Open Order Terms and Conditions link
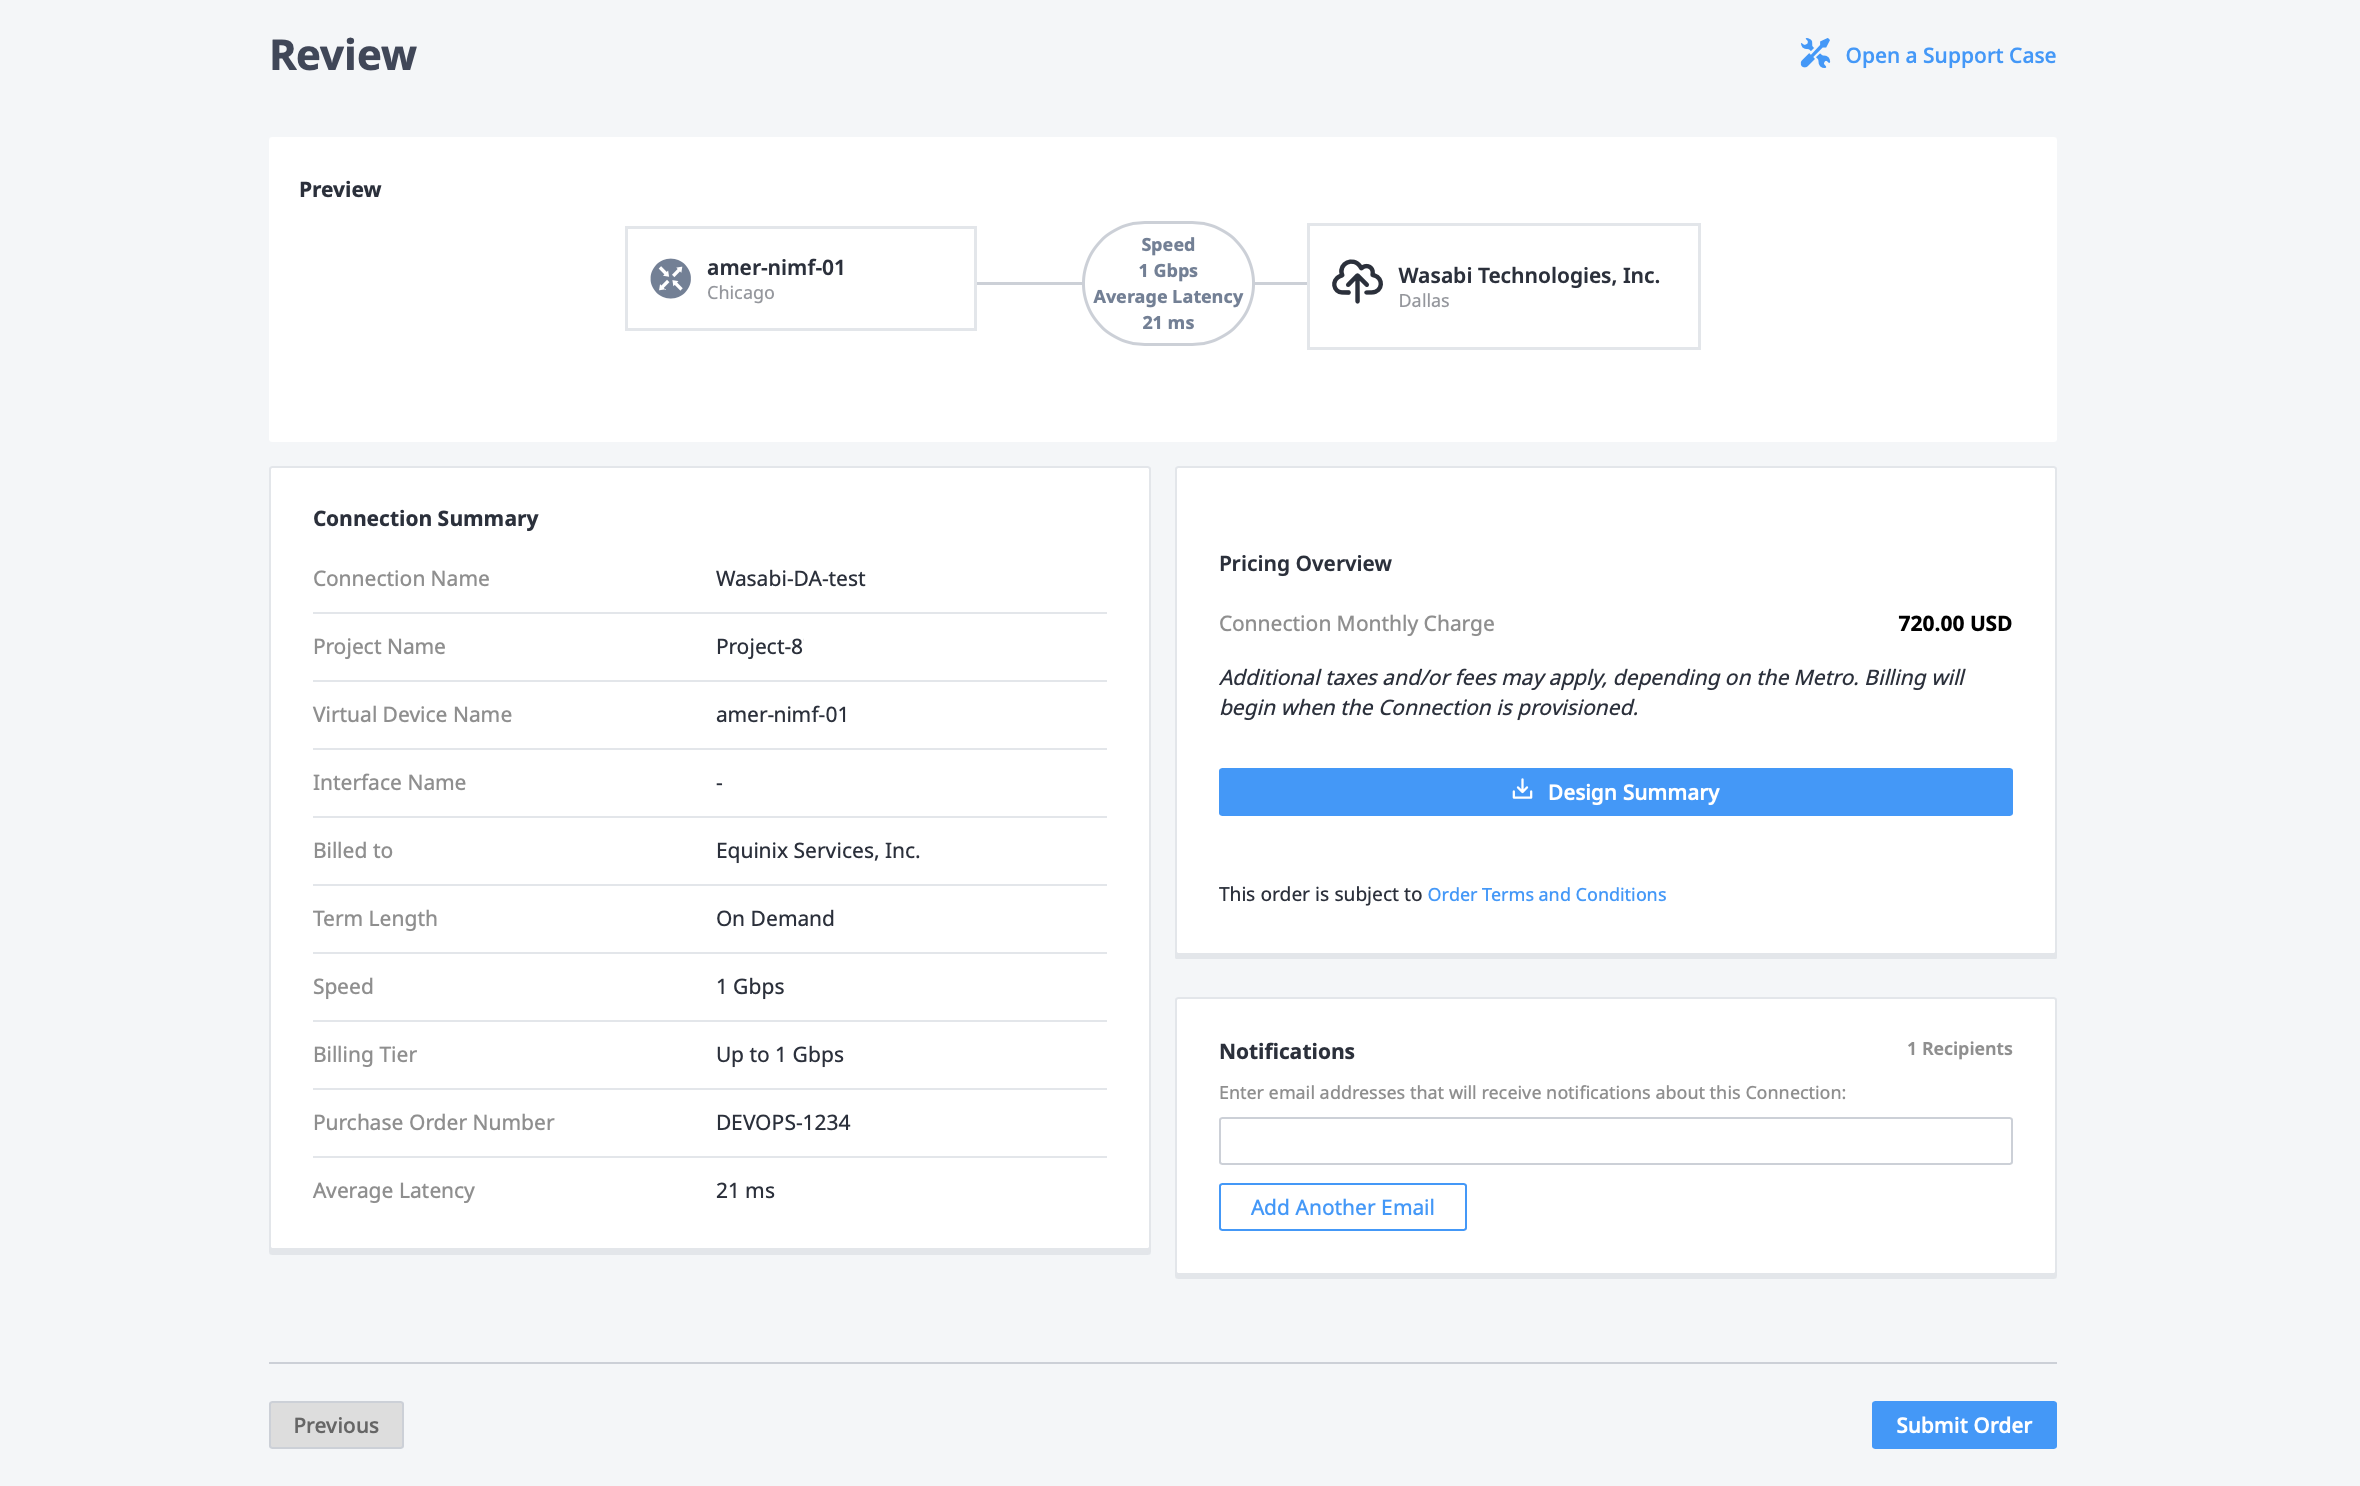 [x=1546, y=894]
